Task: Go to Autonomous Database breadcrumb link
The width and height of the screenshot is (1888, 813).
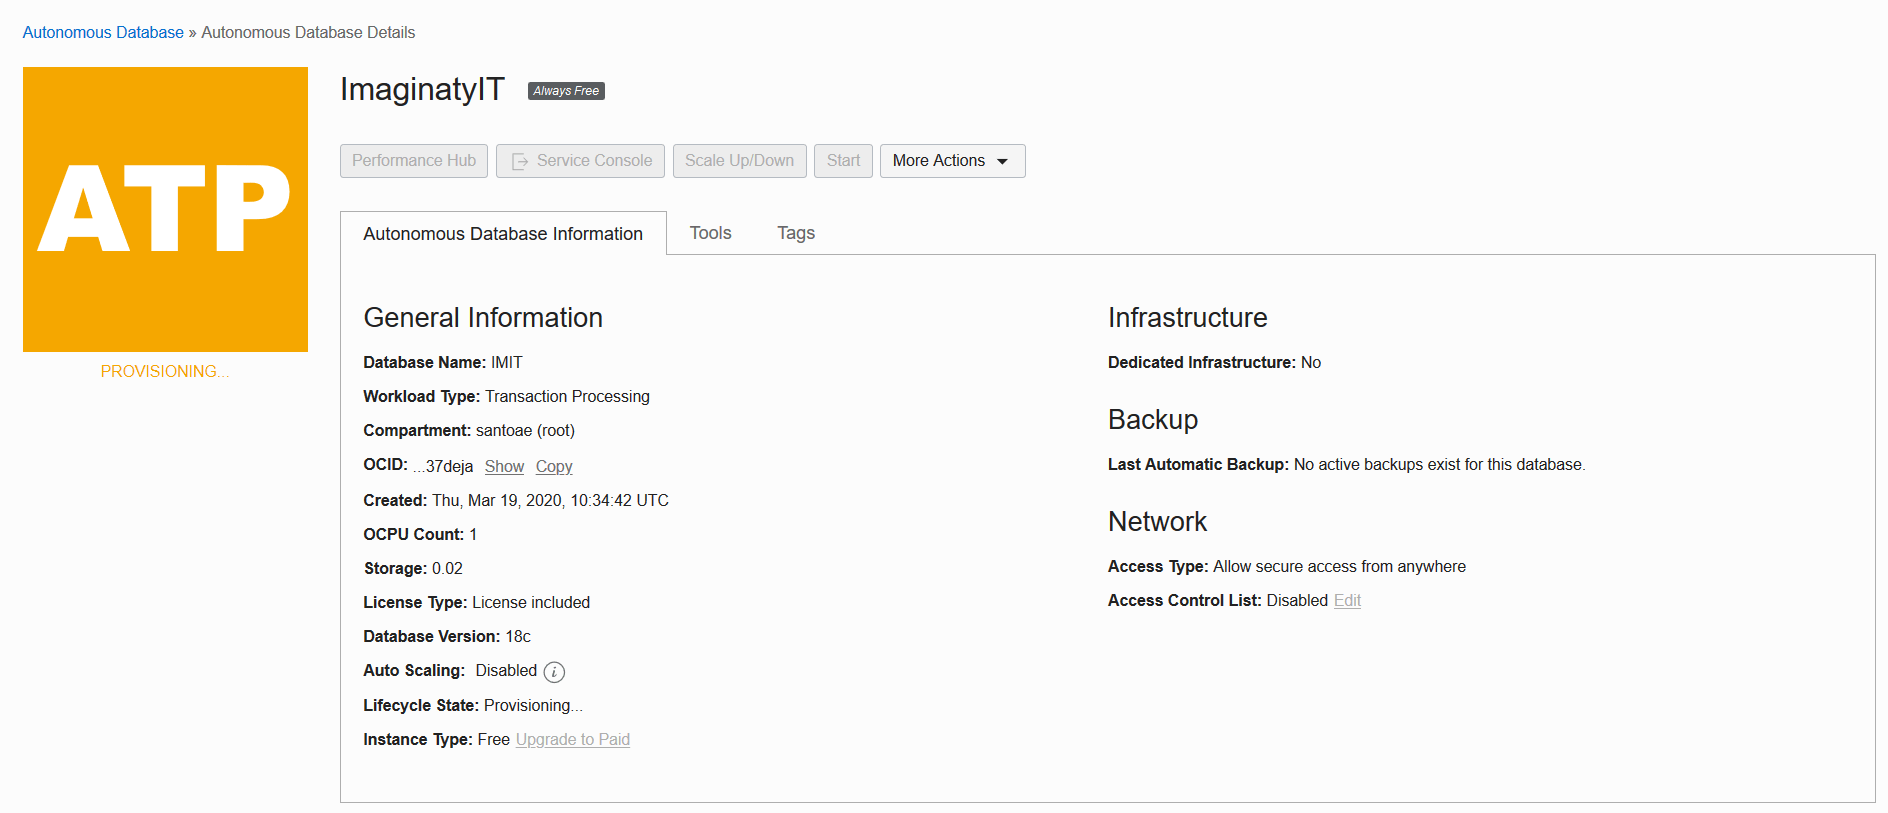Action: pos(103,32)
